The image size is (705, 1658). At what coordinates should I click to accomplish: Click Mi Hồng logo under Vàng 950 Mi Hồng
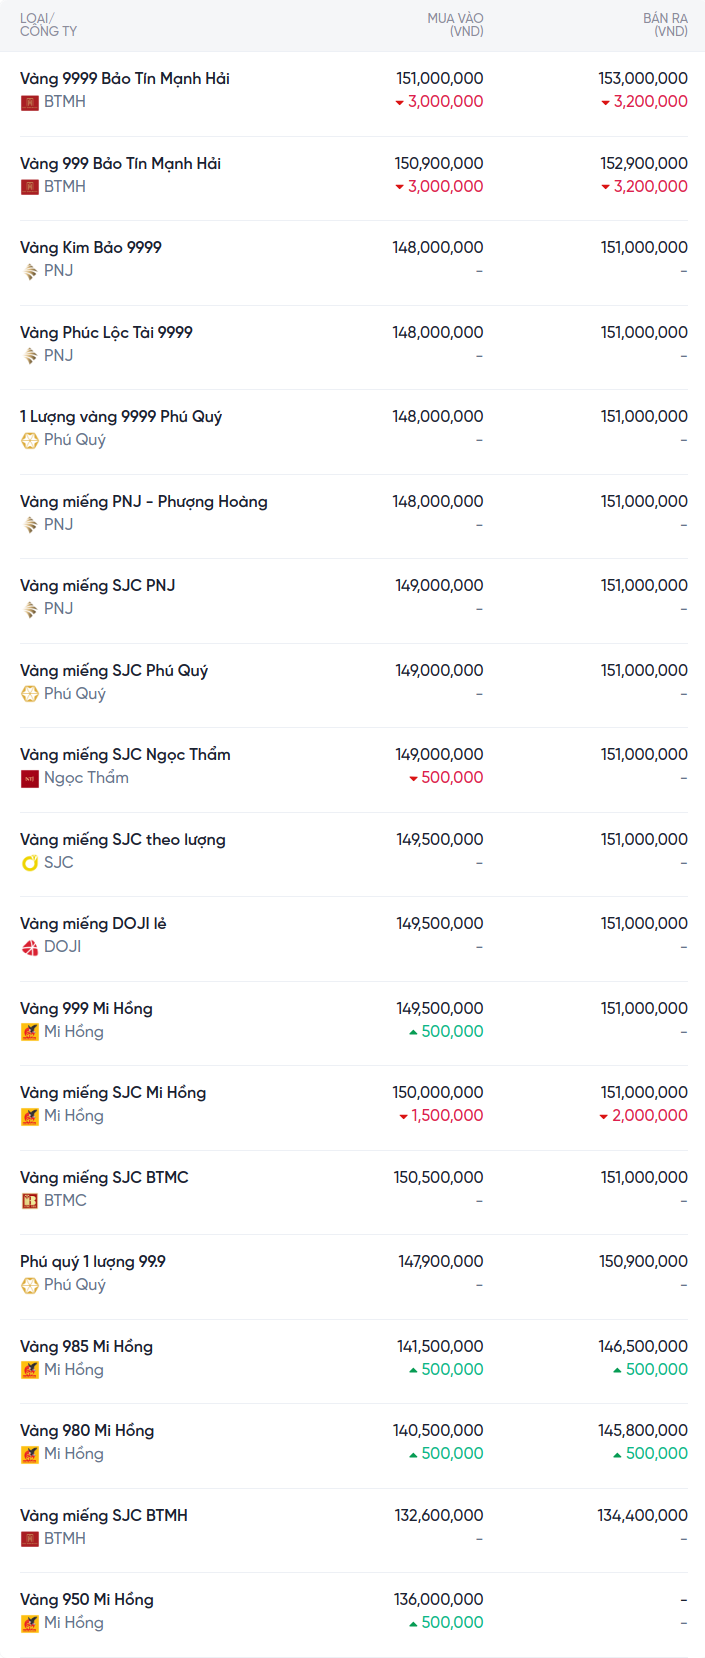pyautogui.click(x=30, y=1623)
